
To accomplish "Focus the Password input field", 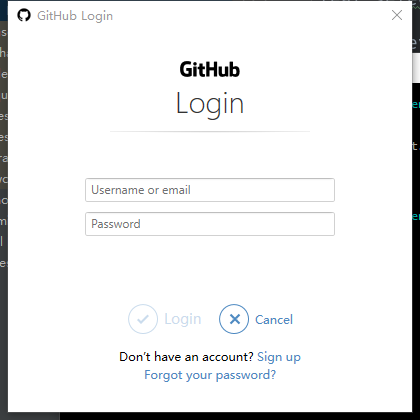I will [x=210, y=224].
